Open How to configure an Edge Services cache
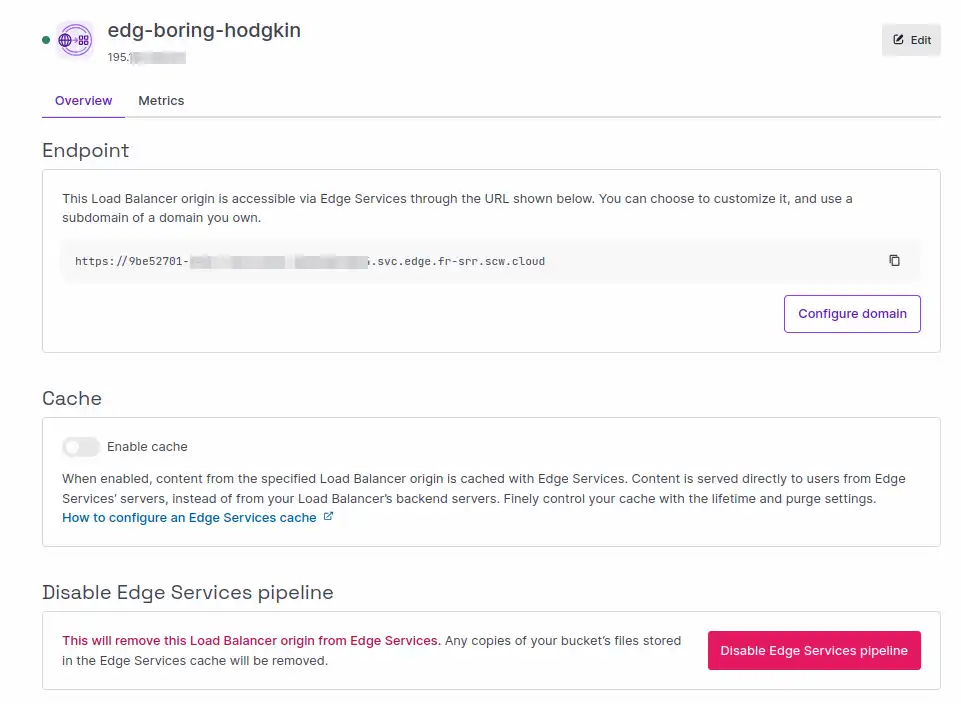The height and width of the screenshot is (704, 961). (189, 518)
